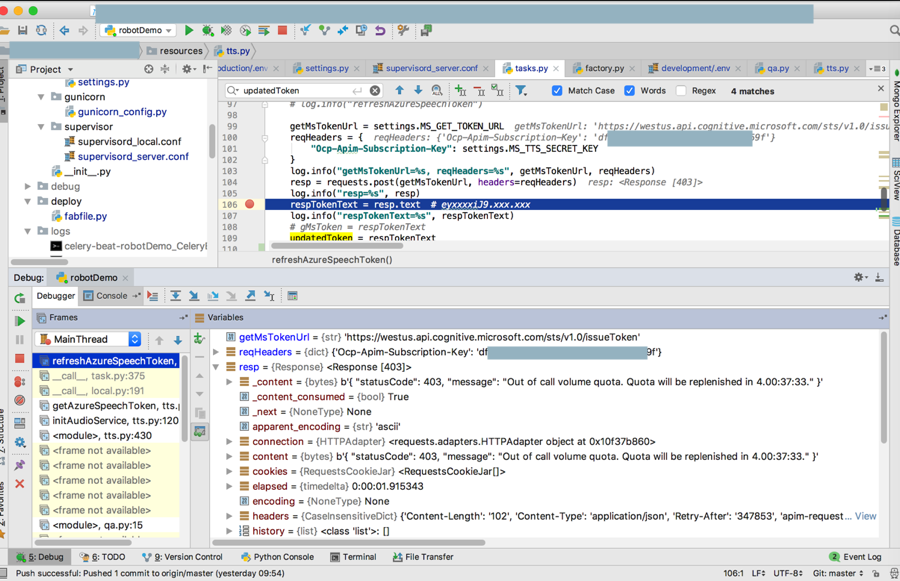Enable the Regex checkbox
Viewport: 900px width, 581px height.
(681, 91)
